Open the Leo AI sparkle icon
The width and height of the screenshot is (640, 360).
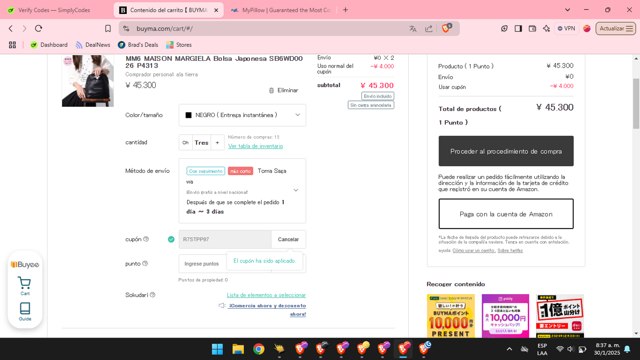coord(547,29)
